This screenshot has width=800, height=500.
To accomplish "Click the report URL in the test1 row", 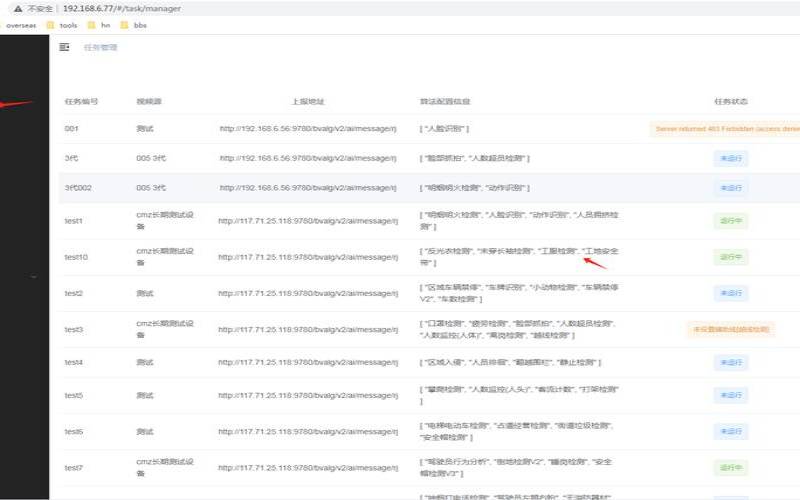I will 308,221.
